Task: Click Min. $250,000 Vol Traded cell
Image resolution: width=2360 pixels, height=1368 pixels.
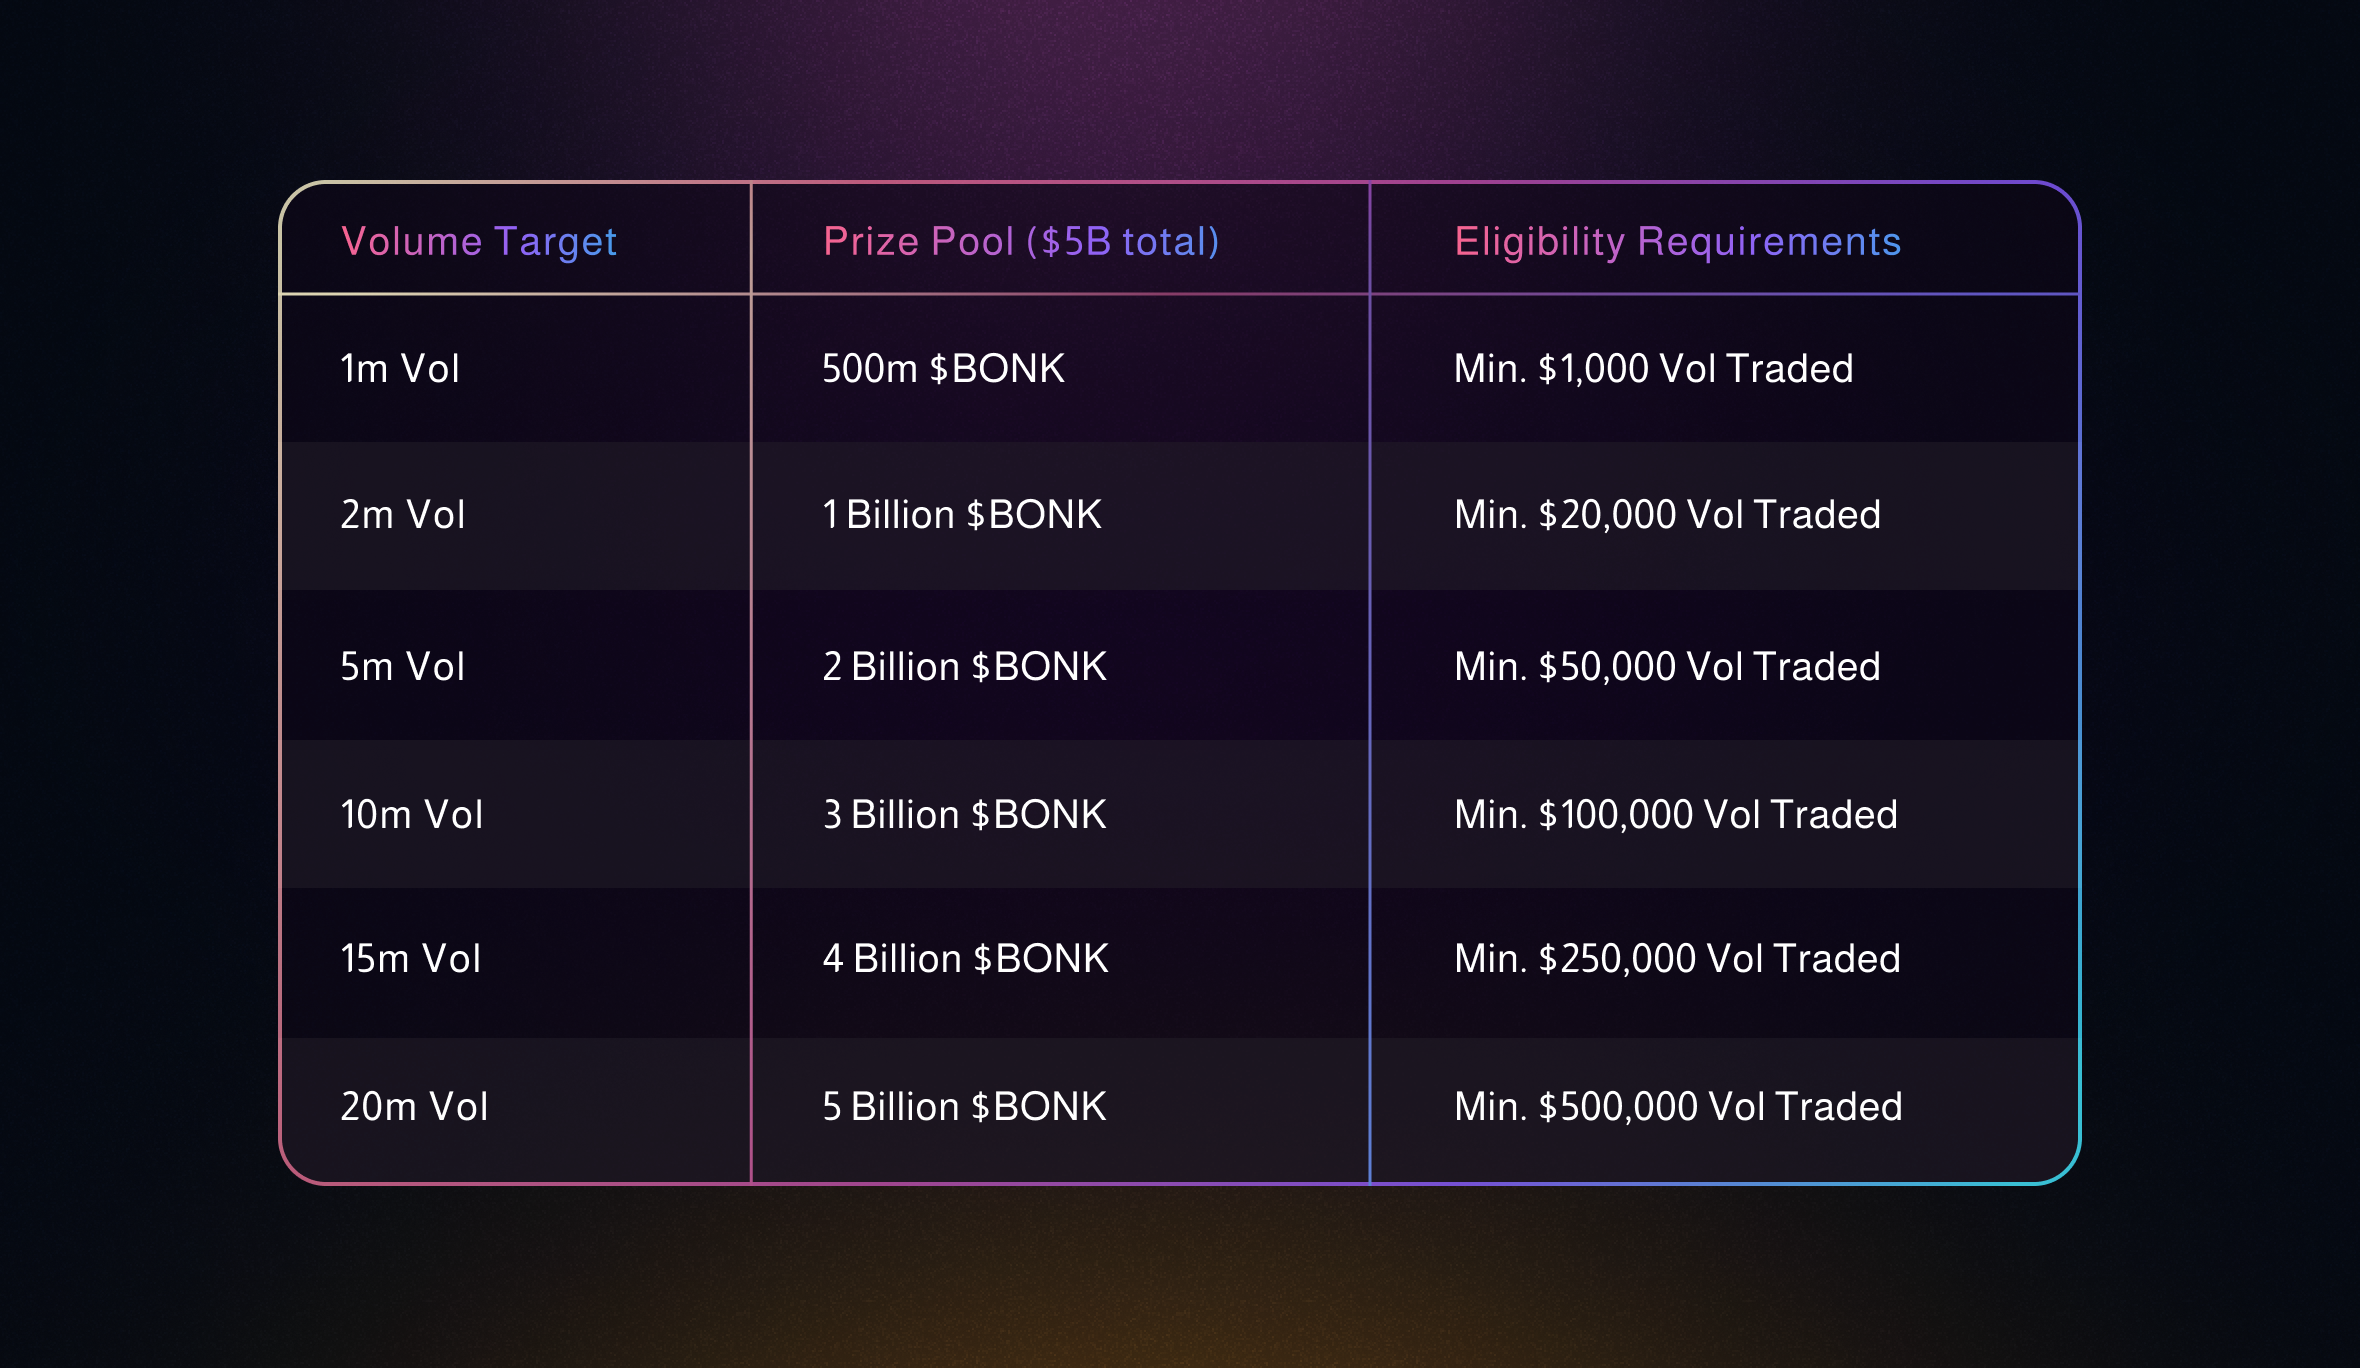Action: pos(1677,959)
